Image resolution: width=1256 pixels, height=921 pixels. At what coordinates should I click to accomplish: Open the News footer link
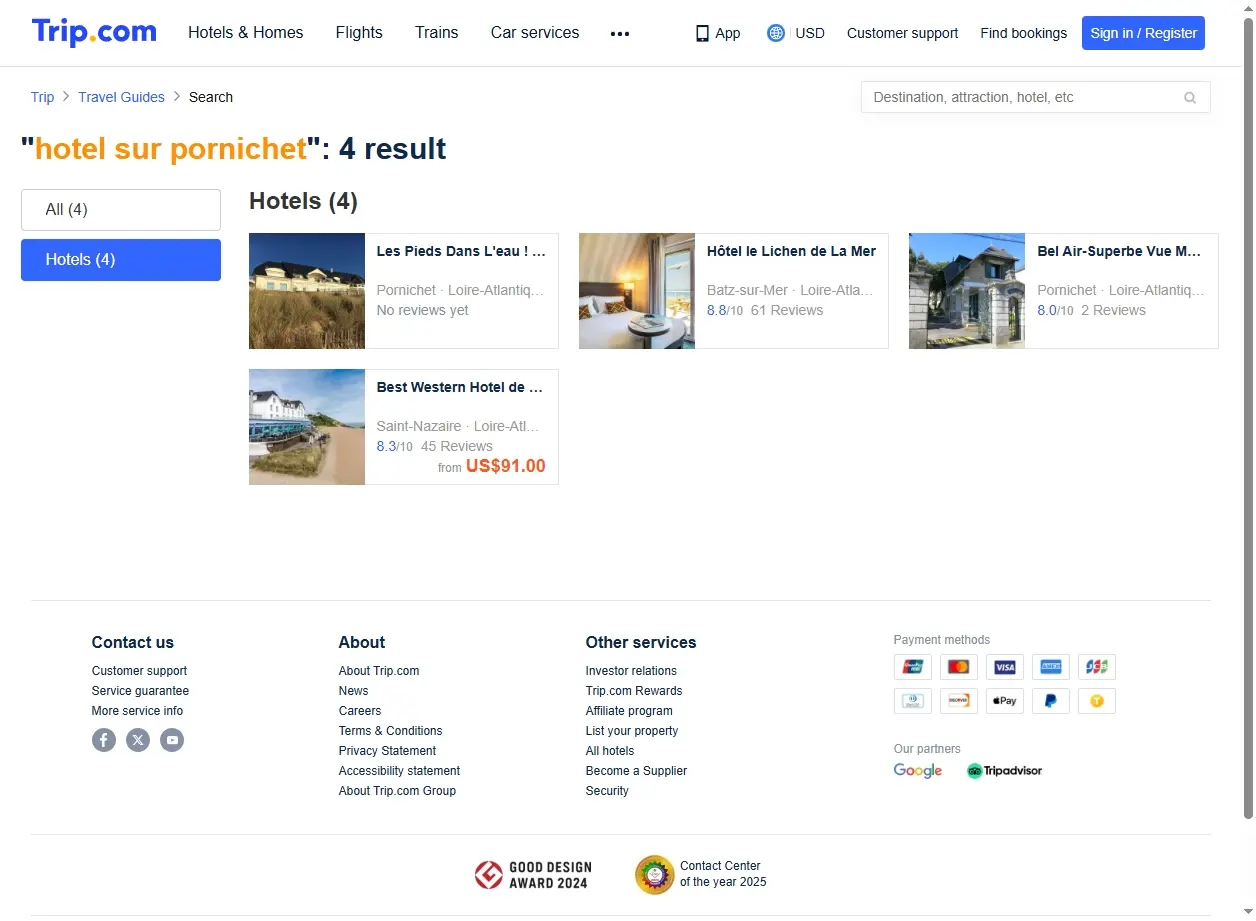coord(353,691)
